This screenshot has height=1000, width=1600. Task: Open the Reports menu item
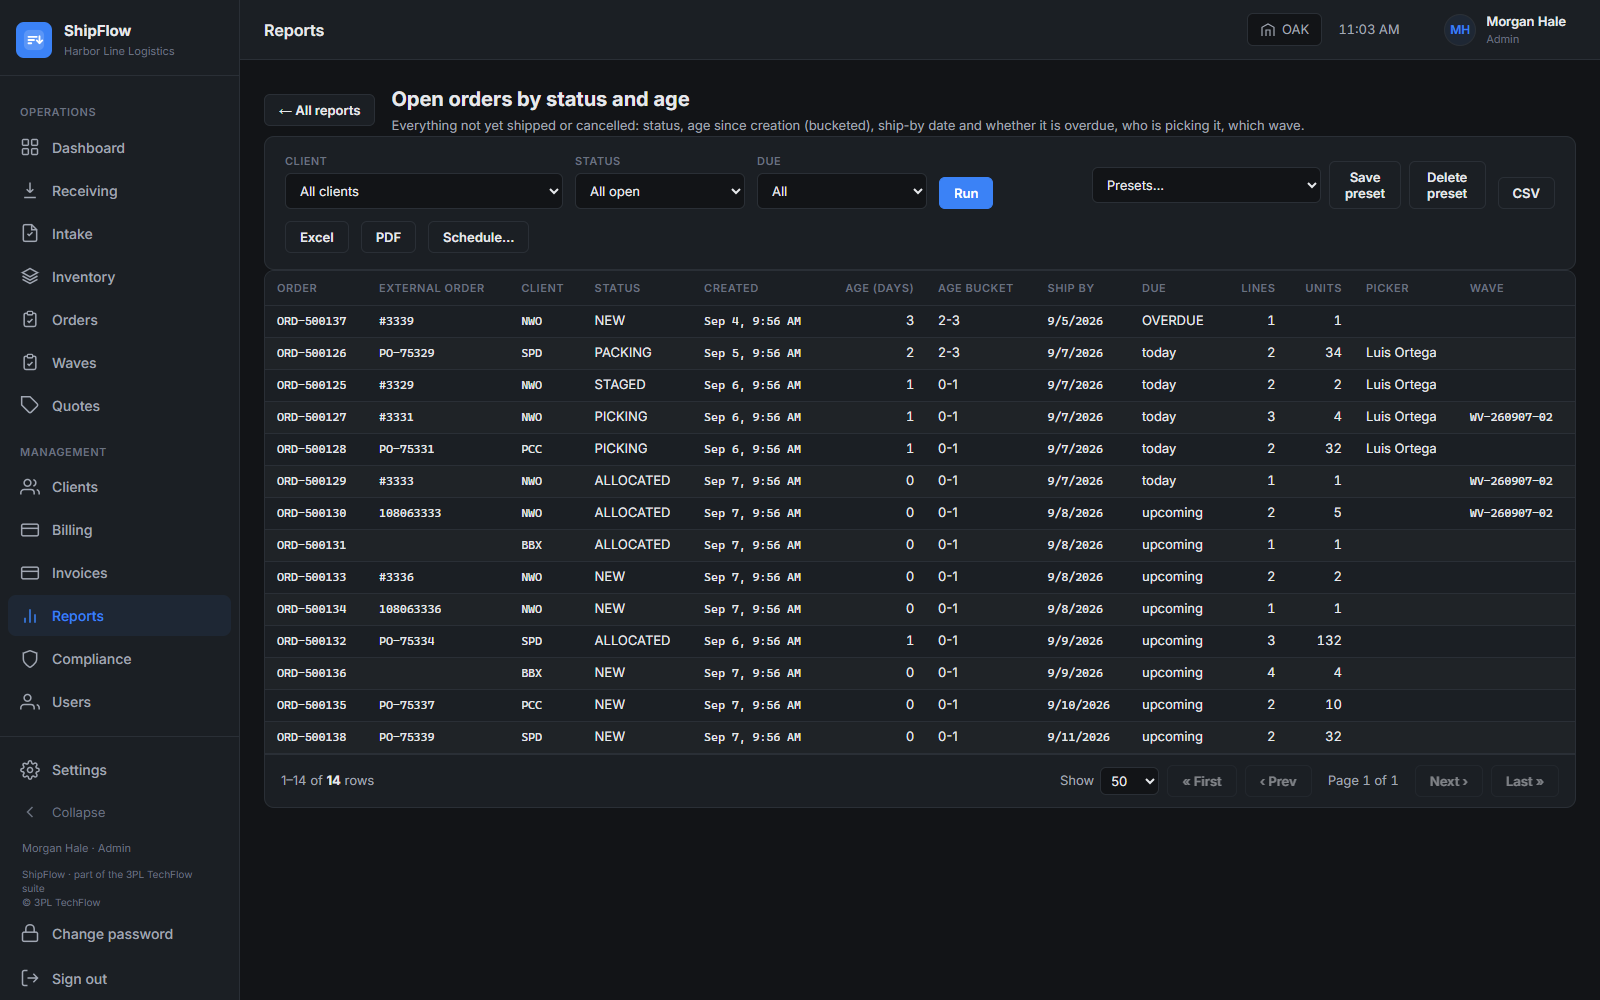[119, 616]
